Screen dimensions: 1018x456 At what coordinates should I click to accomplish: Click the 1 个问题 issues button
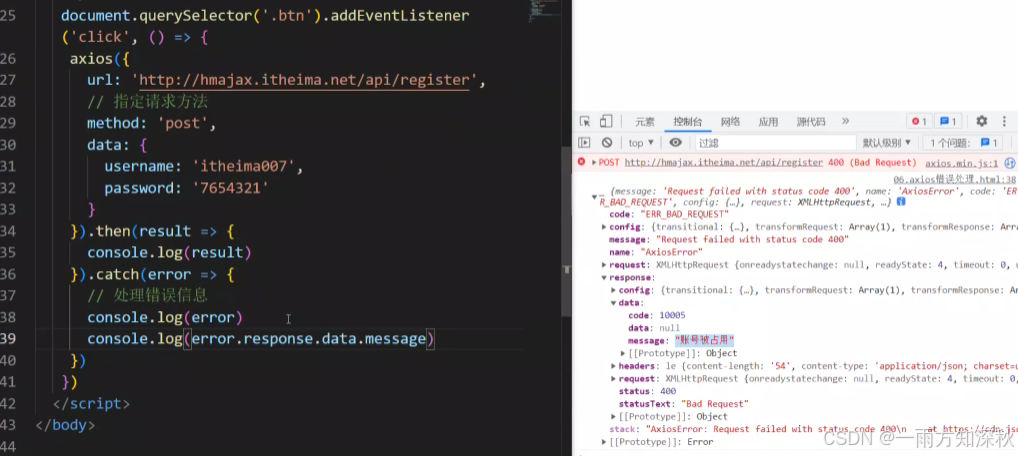pyautogui.click(x=965, y=143)
